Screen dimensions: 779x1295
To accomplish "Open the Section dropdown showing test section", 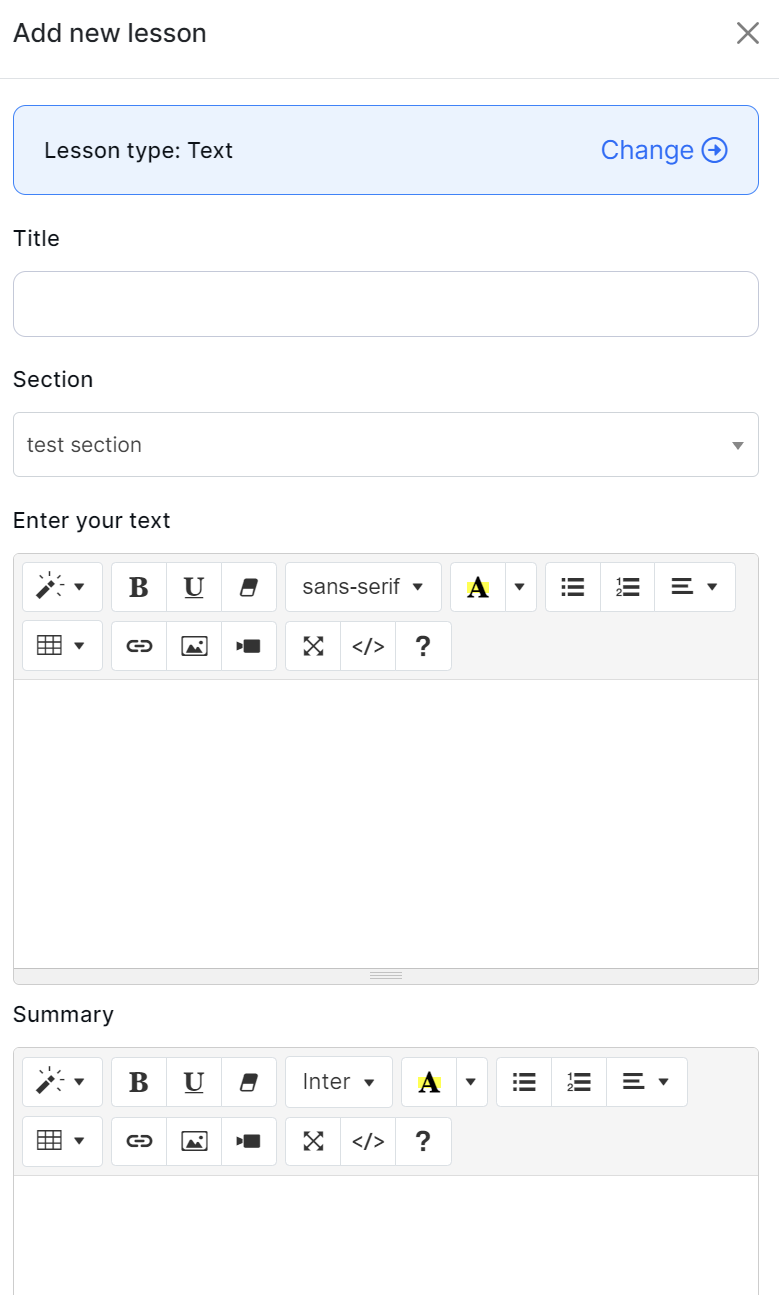I will pos(386,445).
